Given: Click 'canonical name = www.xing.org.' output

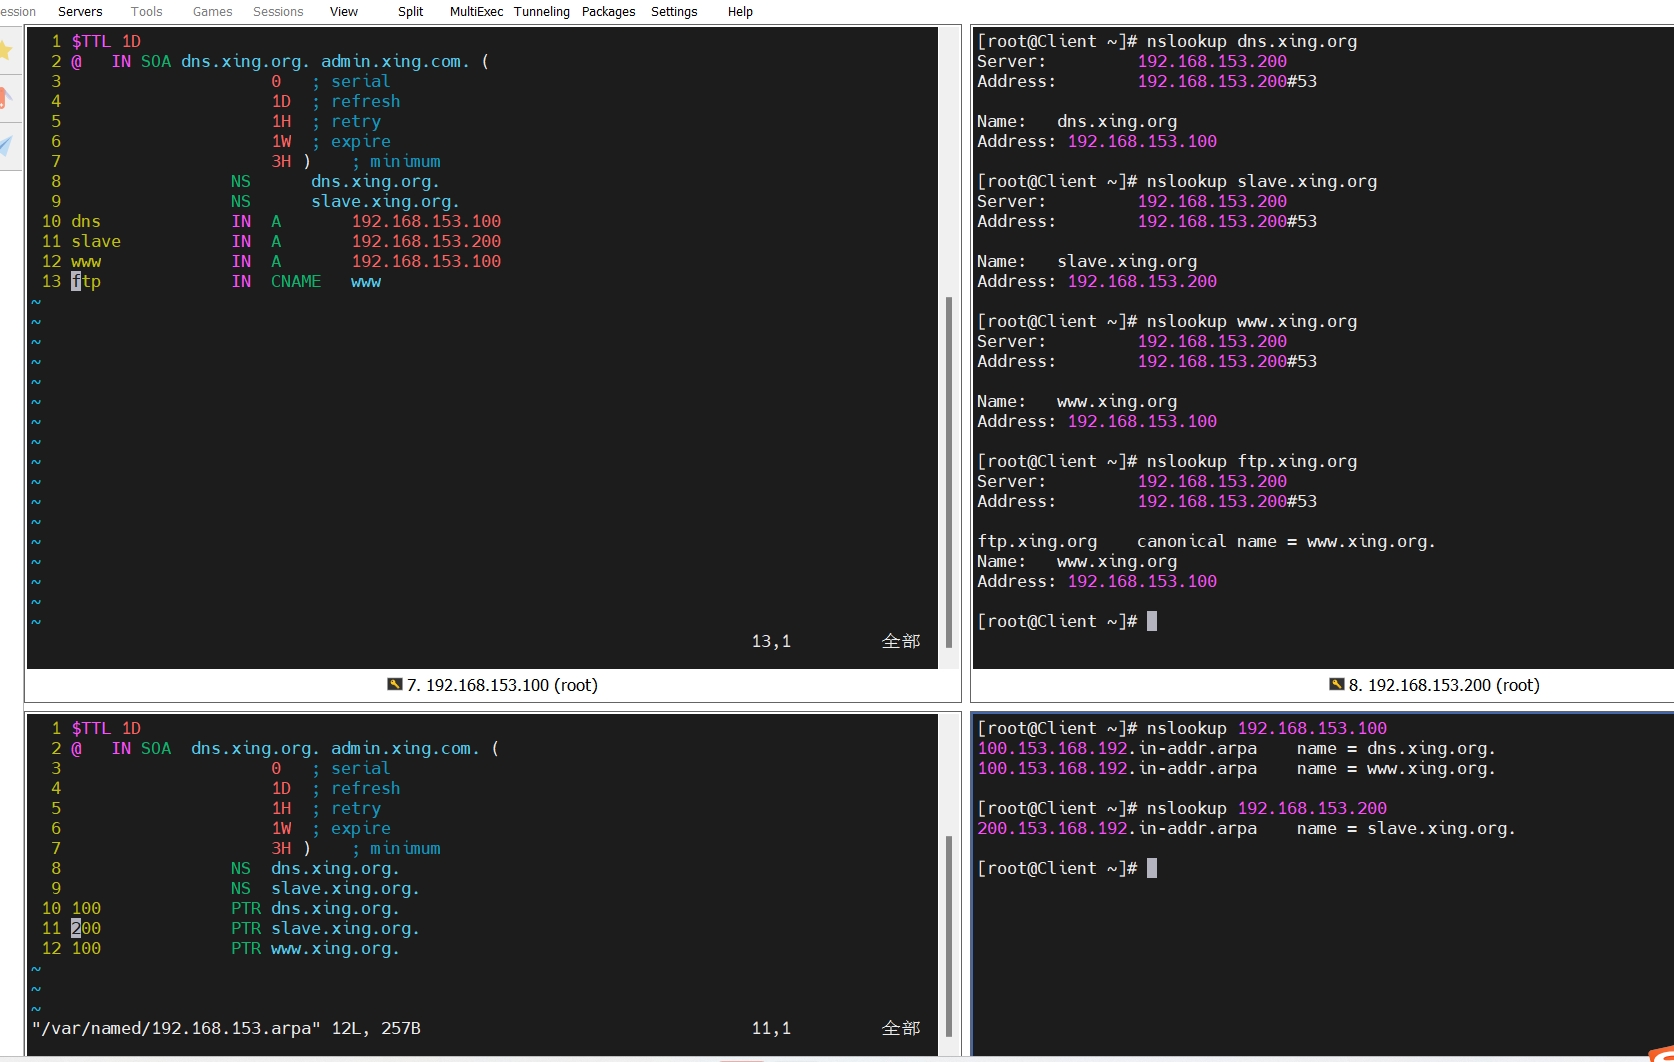Looking at the screenshot, I should click(x=1286, y=541).
